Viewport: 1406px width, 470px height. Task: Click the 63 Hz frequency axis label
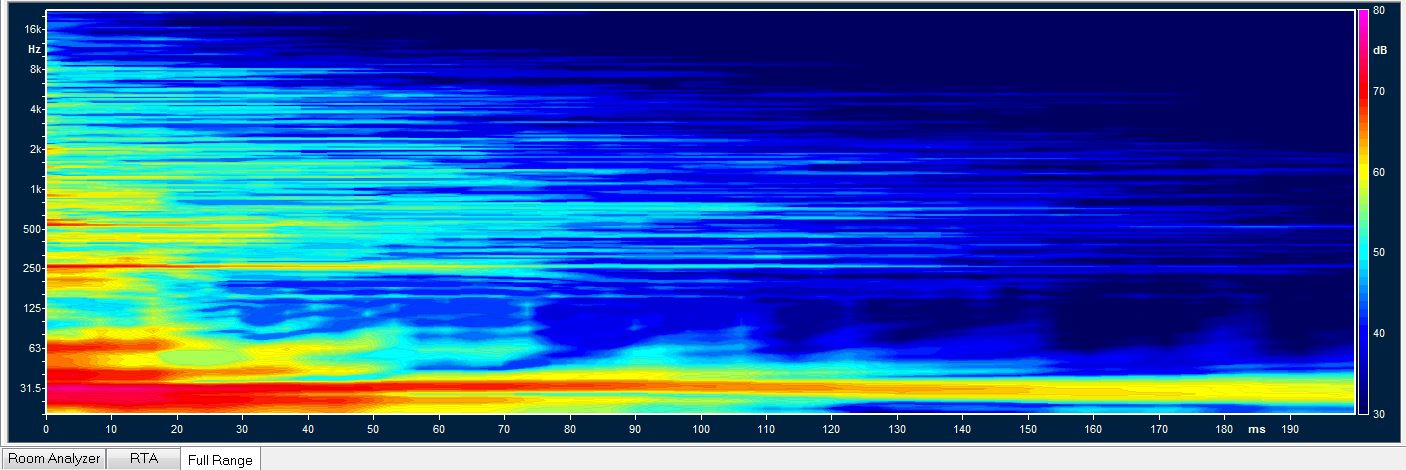36,348
